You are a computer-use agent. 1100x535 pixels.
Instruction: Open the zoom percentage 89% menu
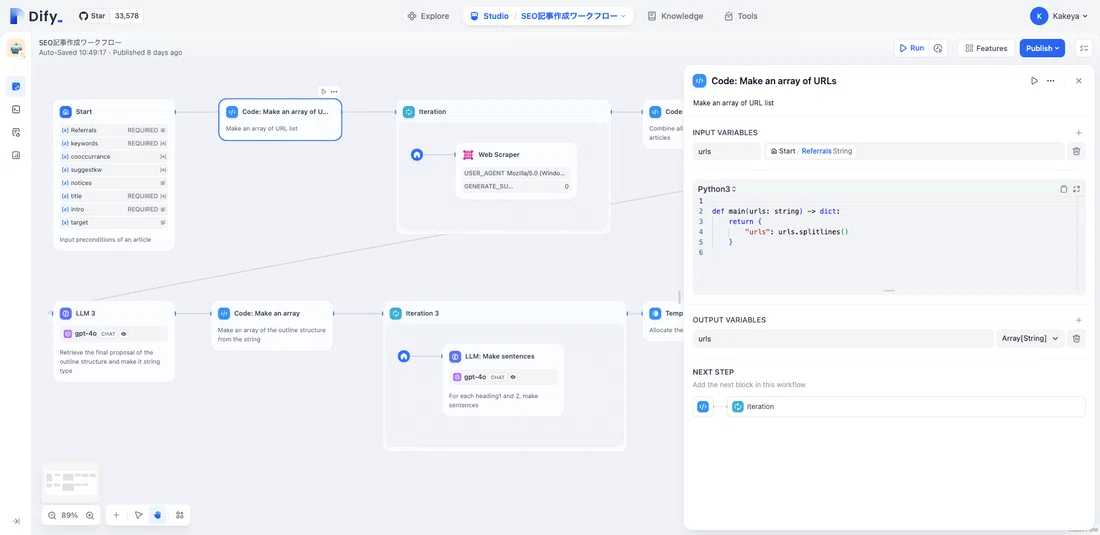69,515
